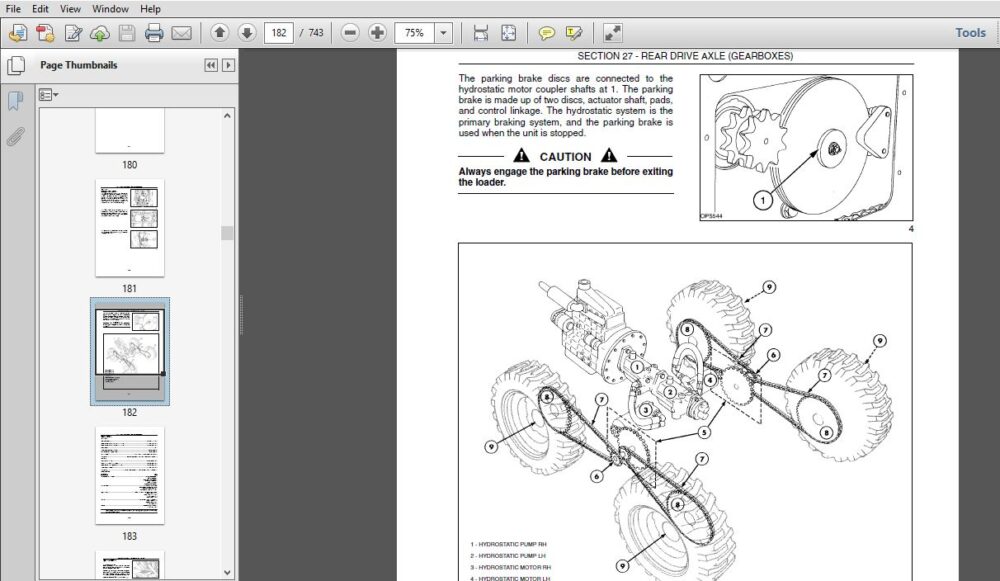
Task: Open the Help menu
Action: coord(151,9)
